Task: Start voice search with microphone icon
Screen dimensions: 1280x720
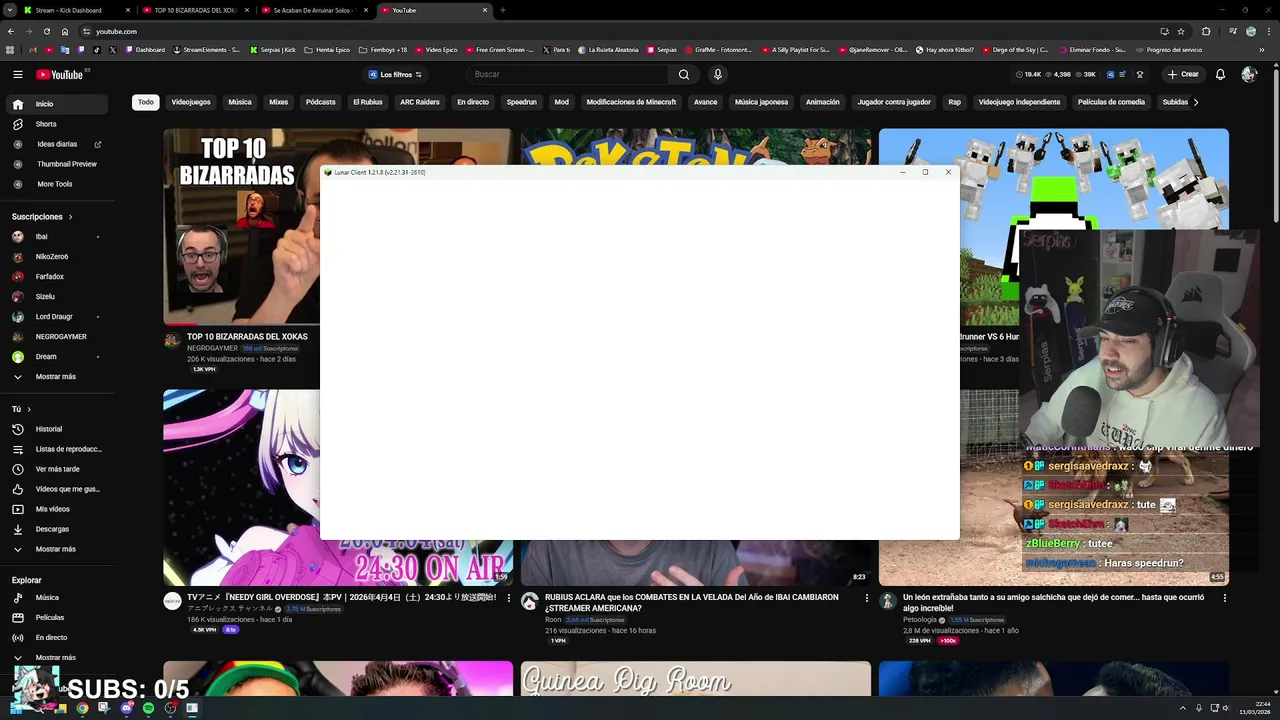Action: [717, 74]
